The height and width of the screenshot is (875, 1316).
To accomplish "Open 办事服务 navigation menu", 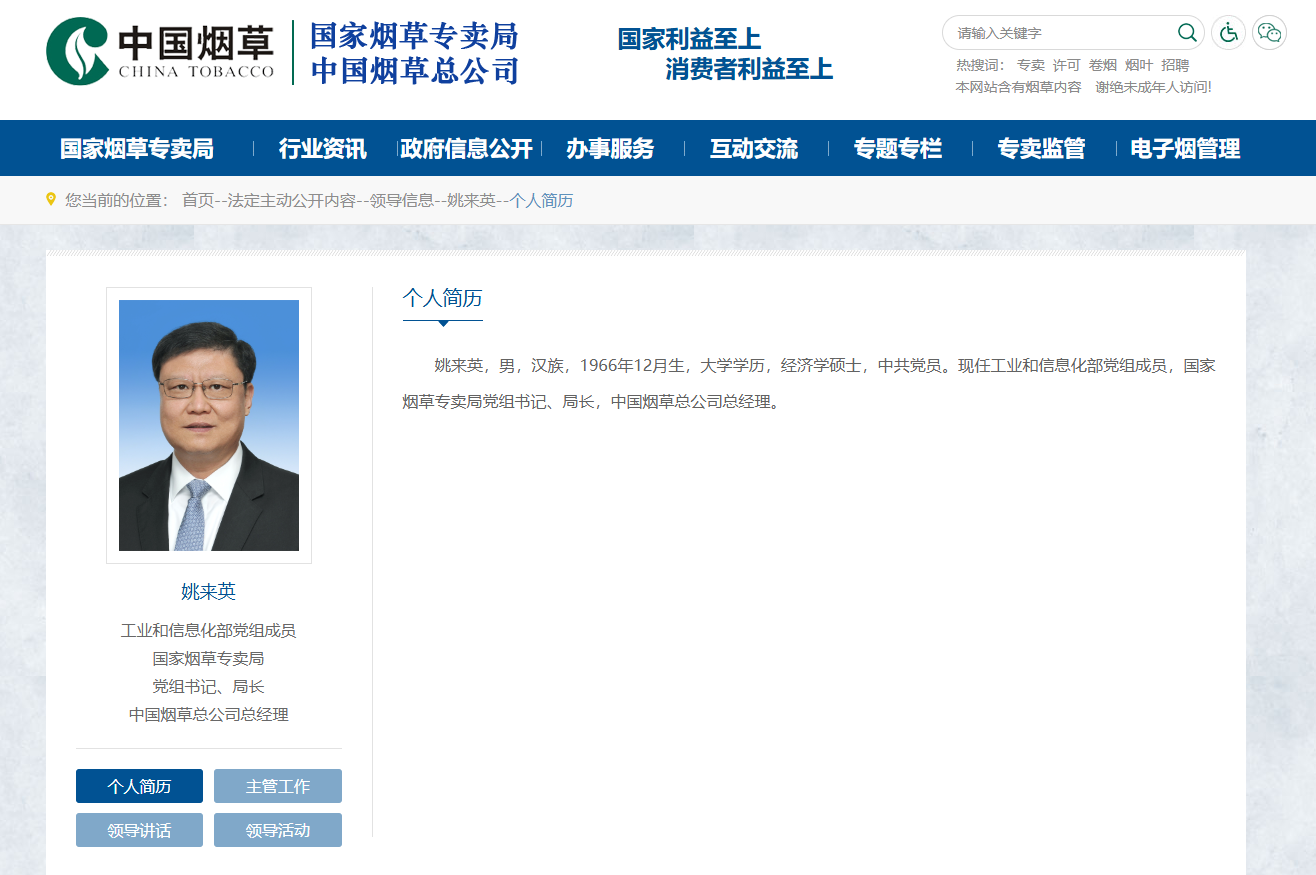I will click(x=610, y=149).
